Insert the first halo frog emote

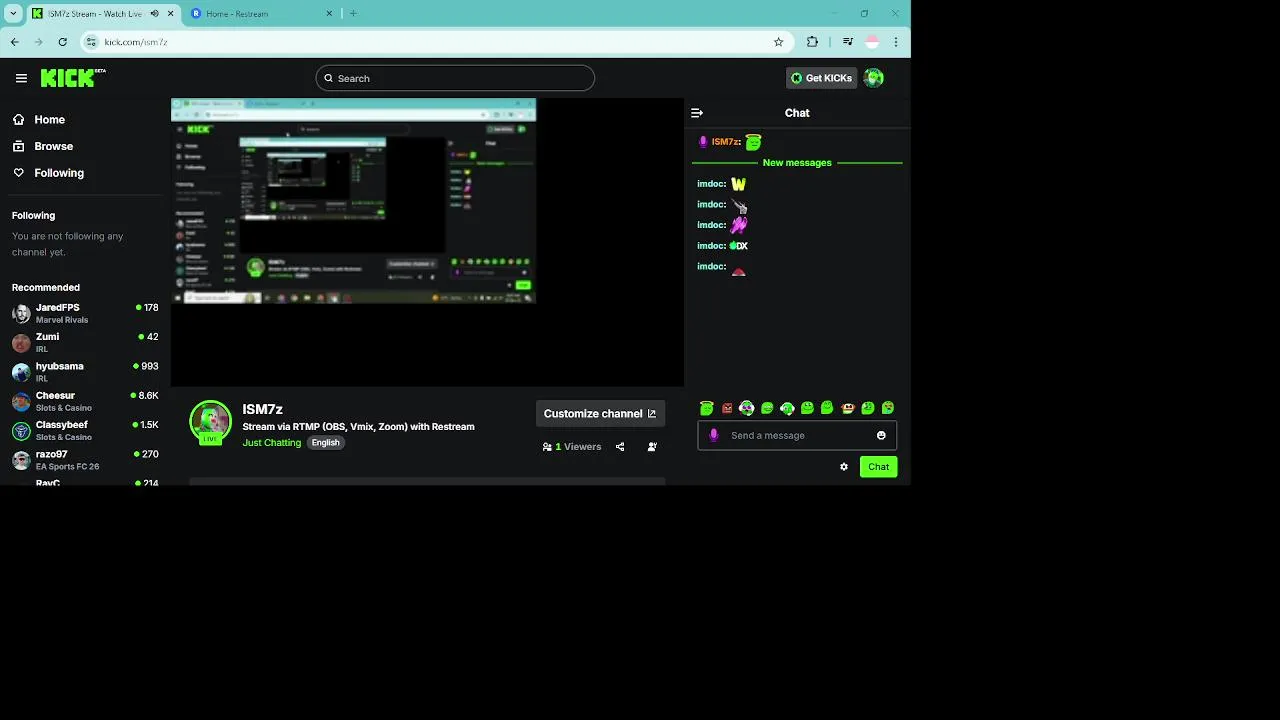707,408
